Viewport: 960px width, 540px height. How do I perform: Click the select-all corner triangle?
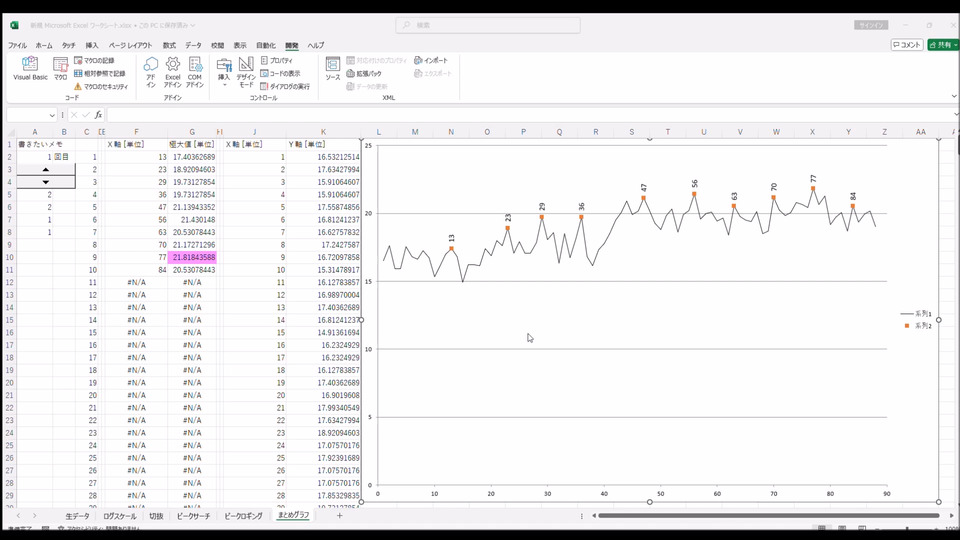(10, 132)
